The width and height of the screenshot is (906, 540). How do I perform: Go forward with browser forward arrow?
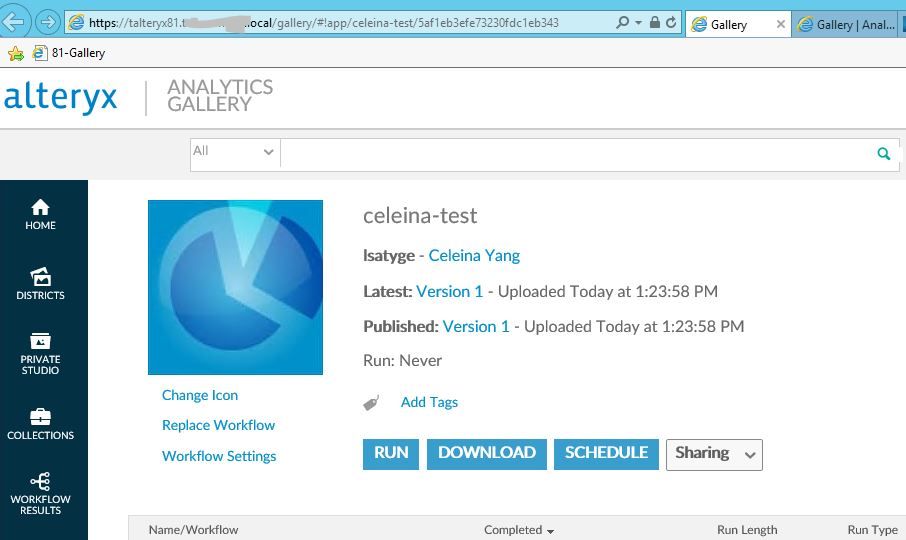[x=47, y=23]
